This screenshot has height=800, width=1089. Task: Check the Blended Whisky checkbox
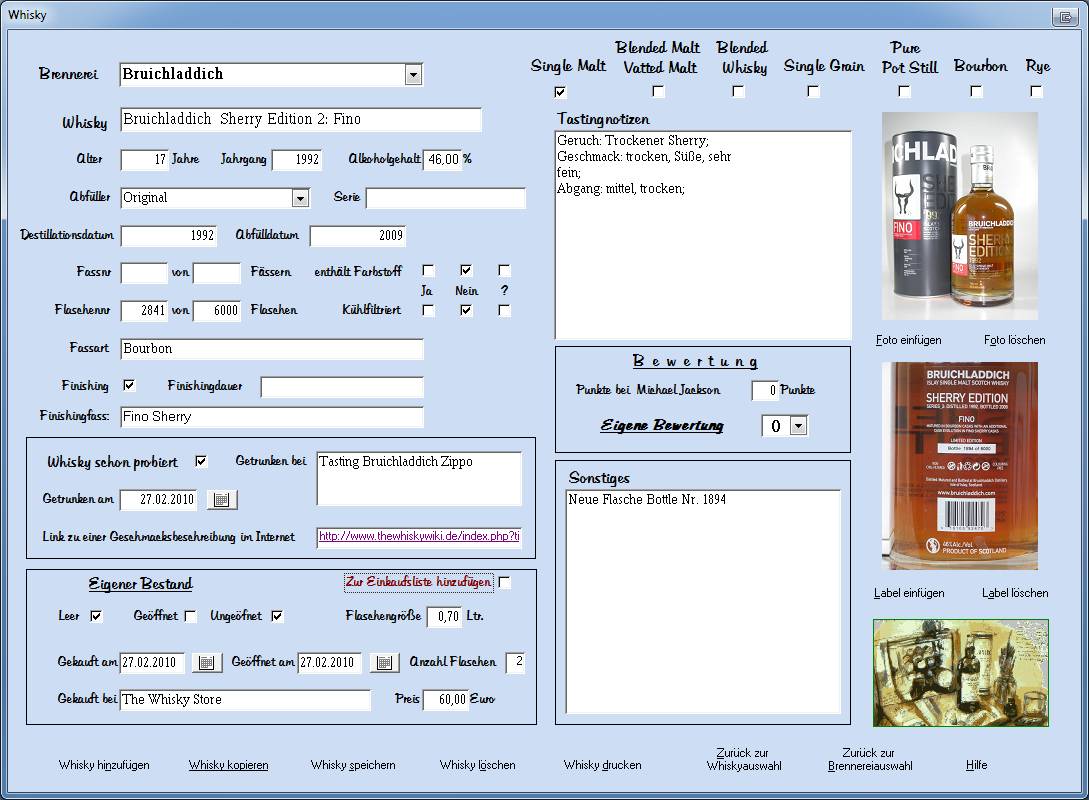[738, 91]
